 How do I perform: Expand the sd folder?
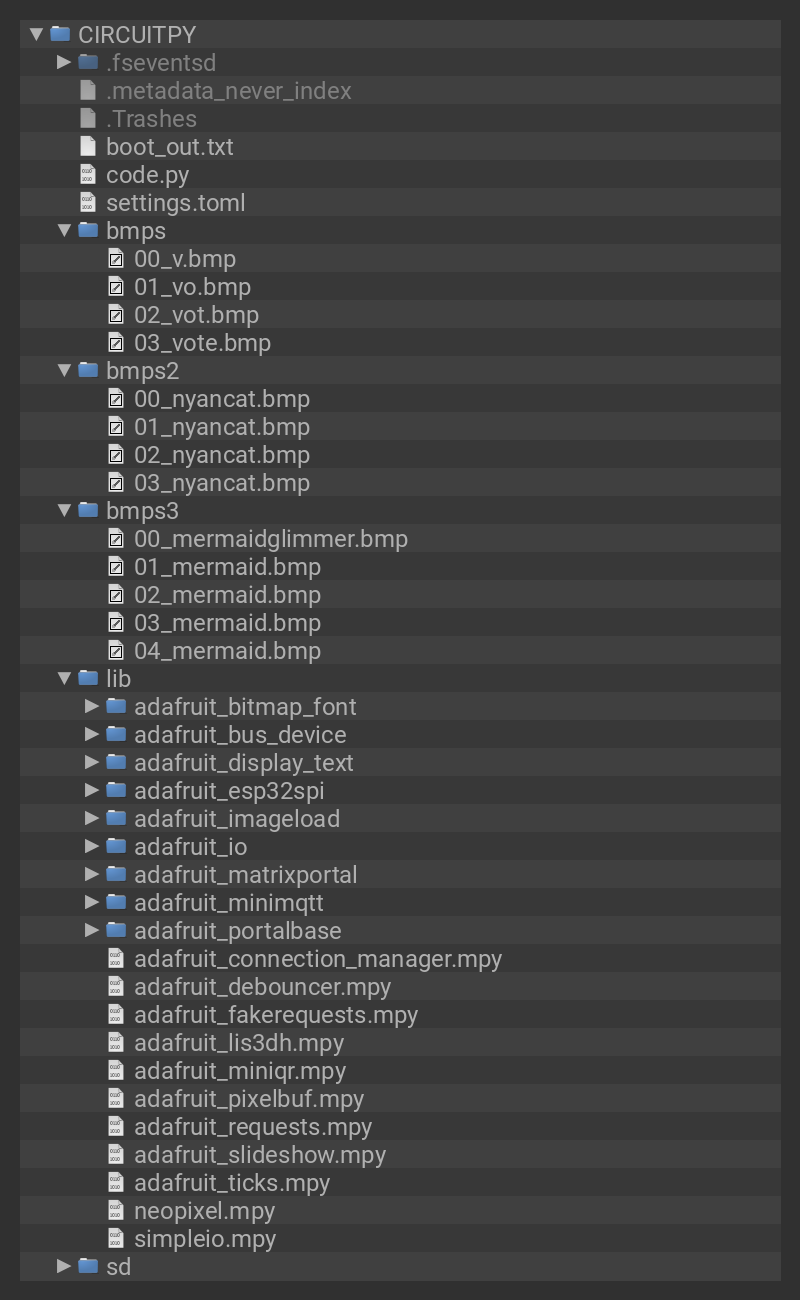64,1266
